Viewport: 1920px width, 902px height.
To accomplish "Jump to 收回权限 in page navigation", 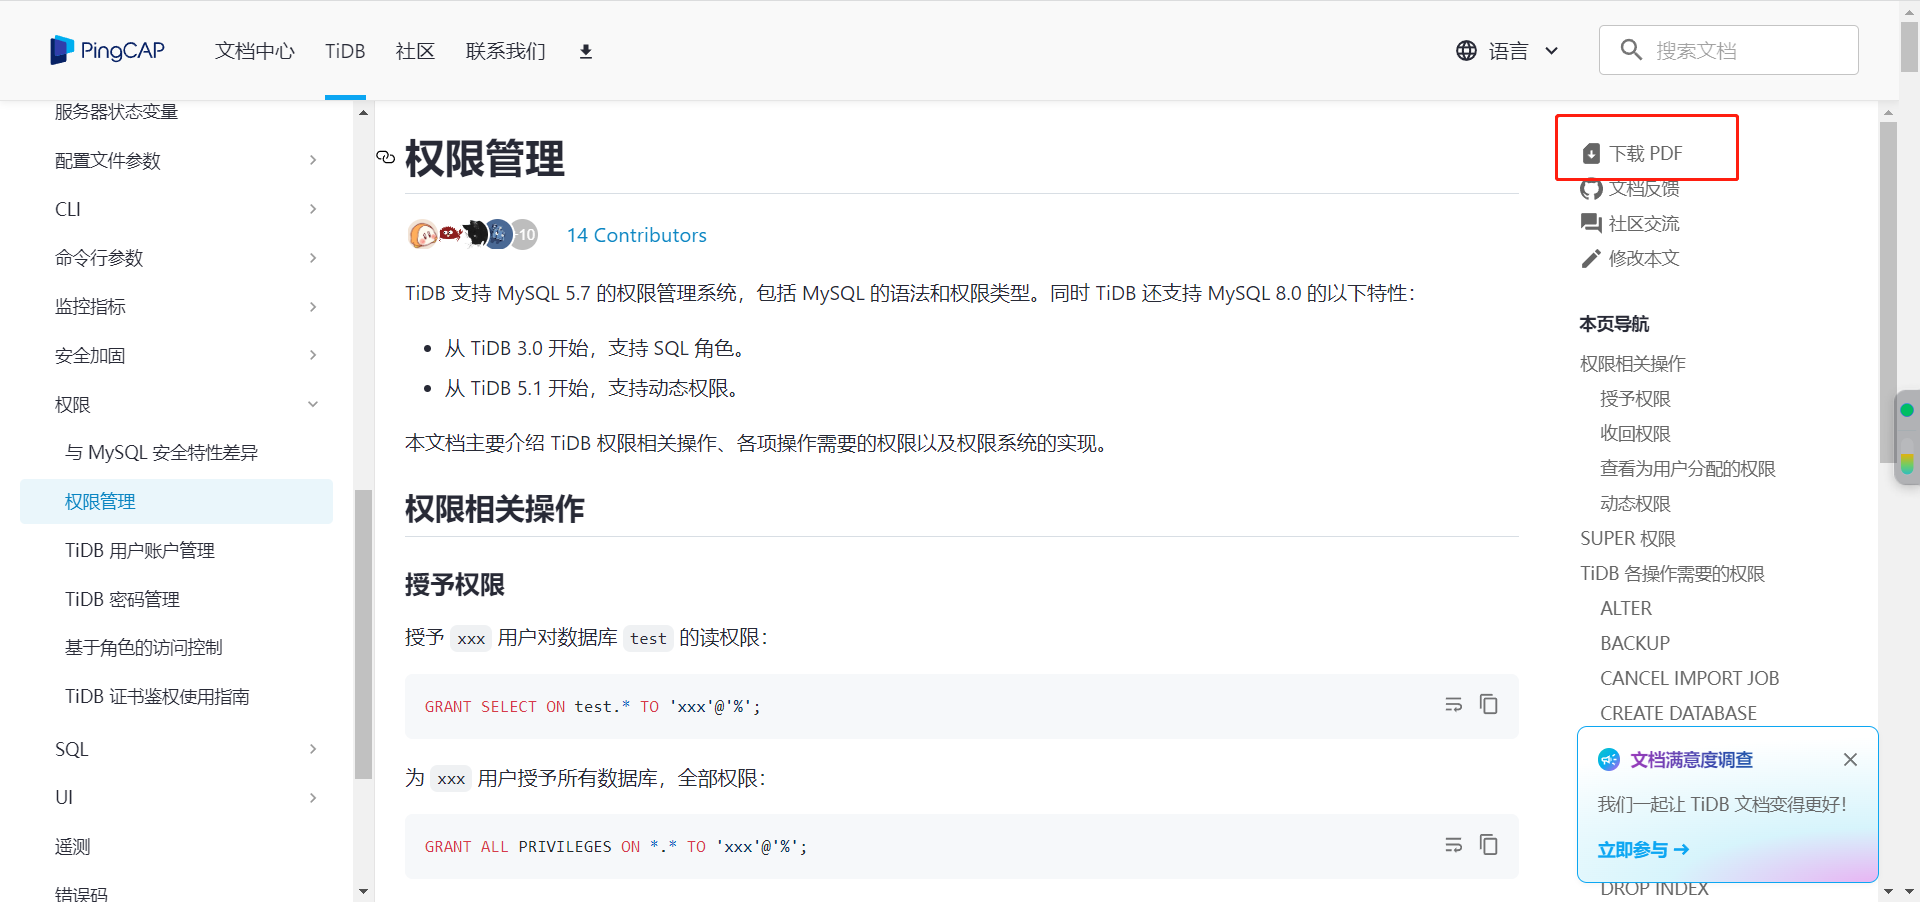I will click(x=1635, y=434).
